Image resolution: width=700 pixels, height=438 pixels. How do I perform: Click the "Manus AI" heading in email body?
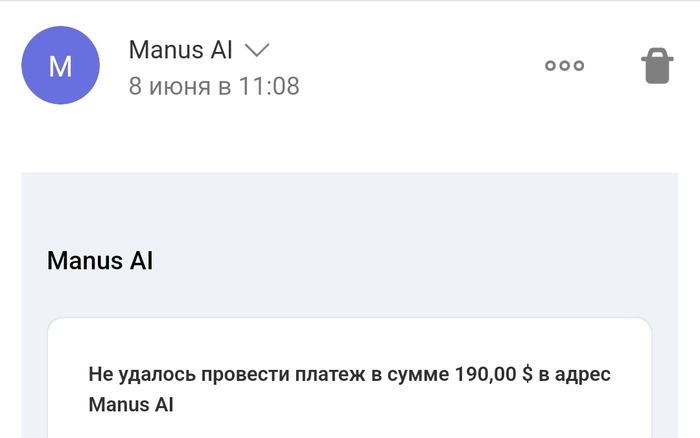(99, 262)
